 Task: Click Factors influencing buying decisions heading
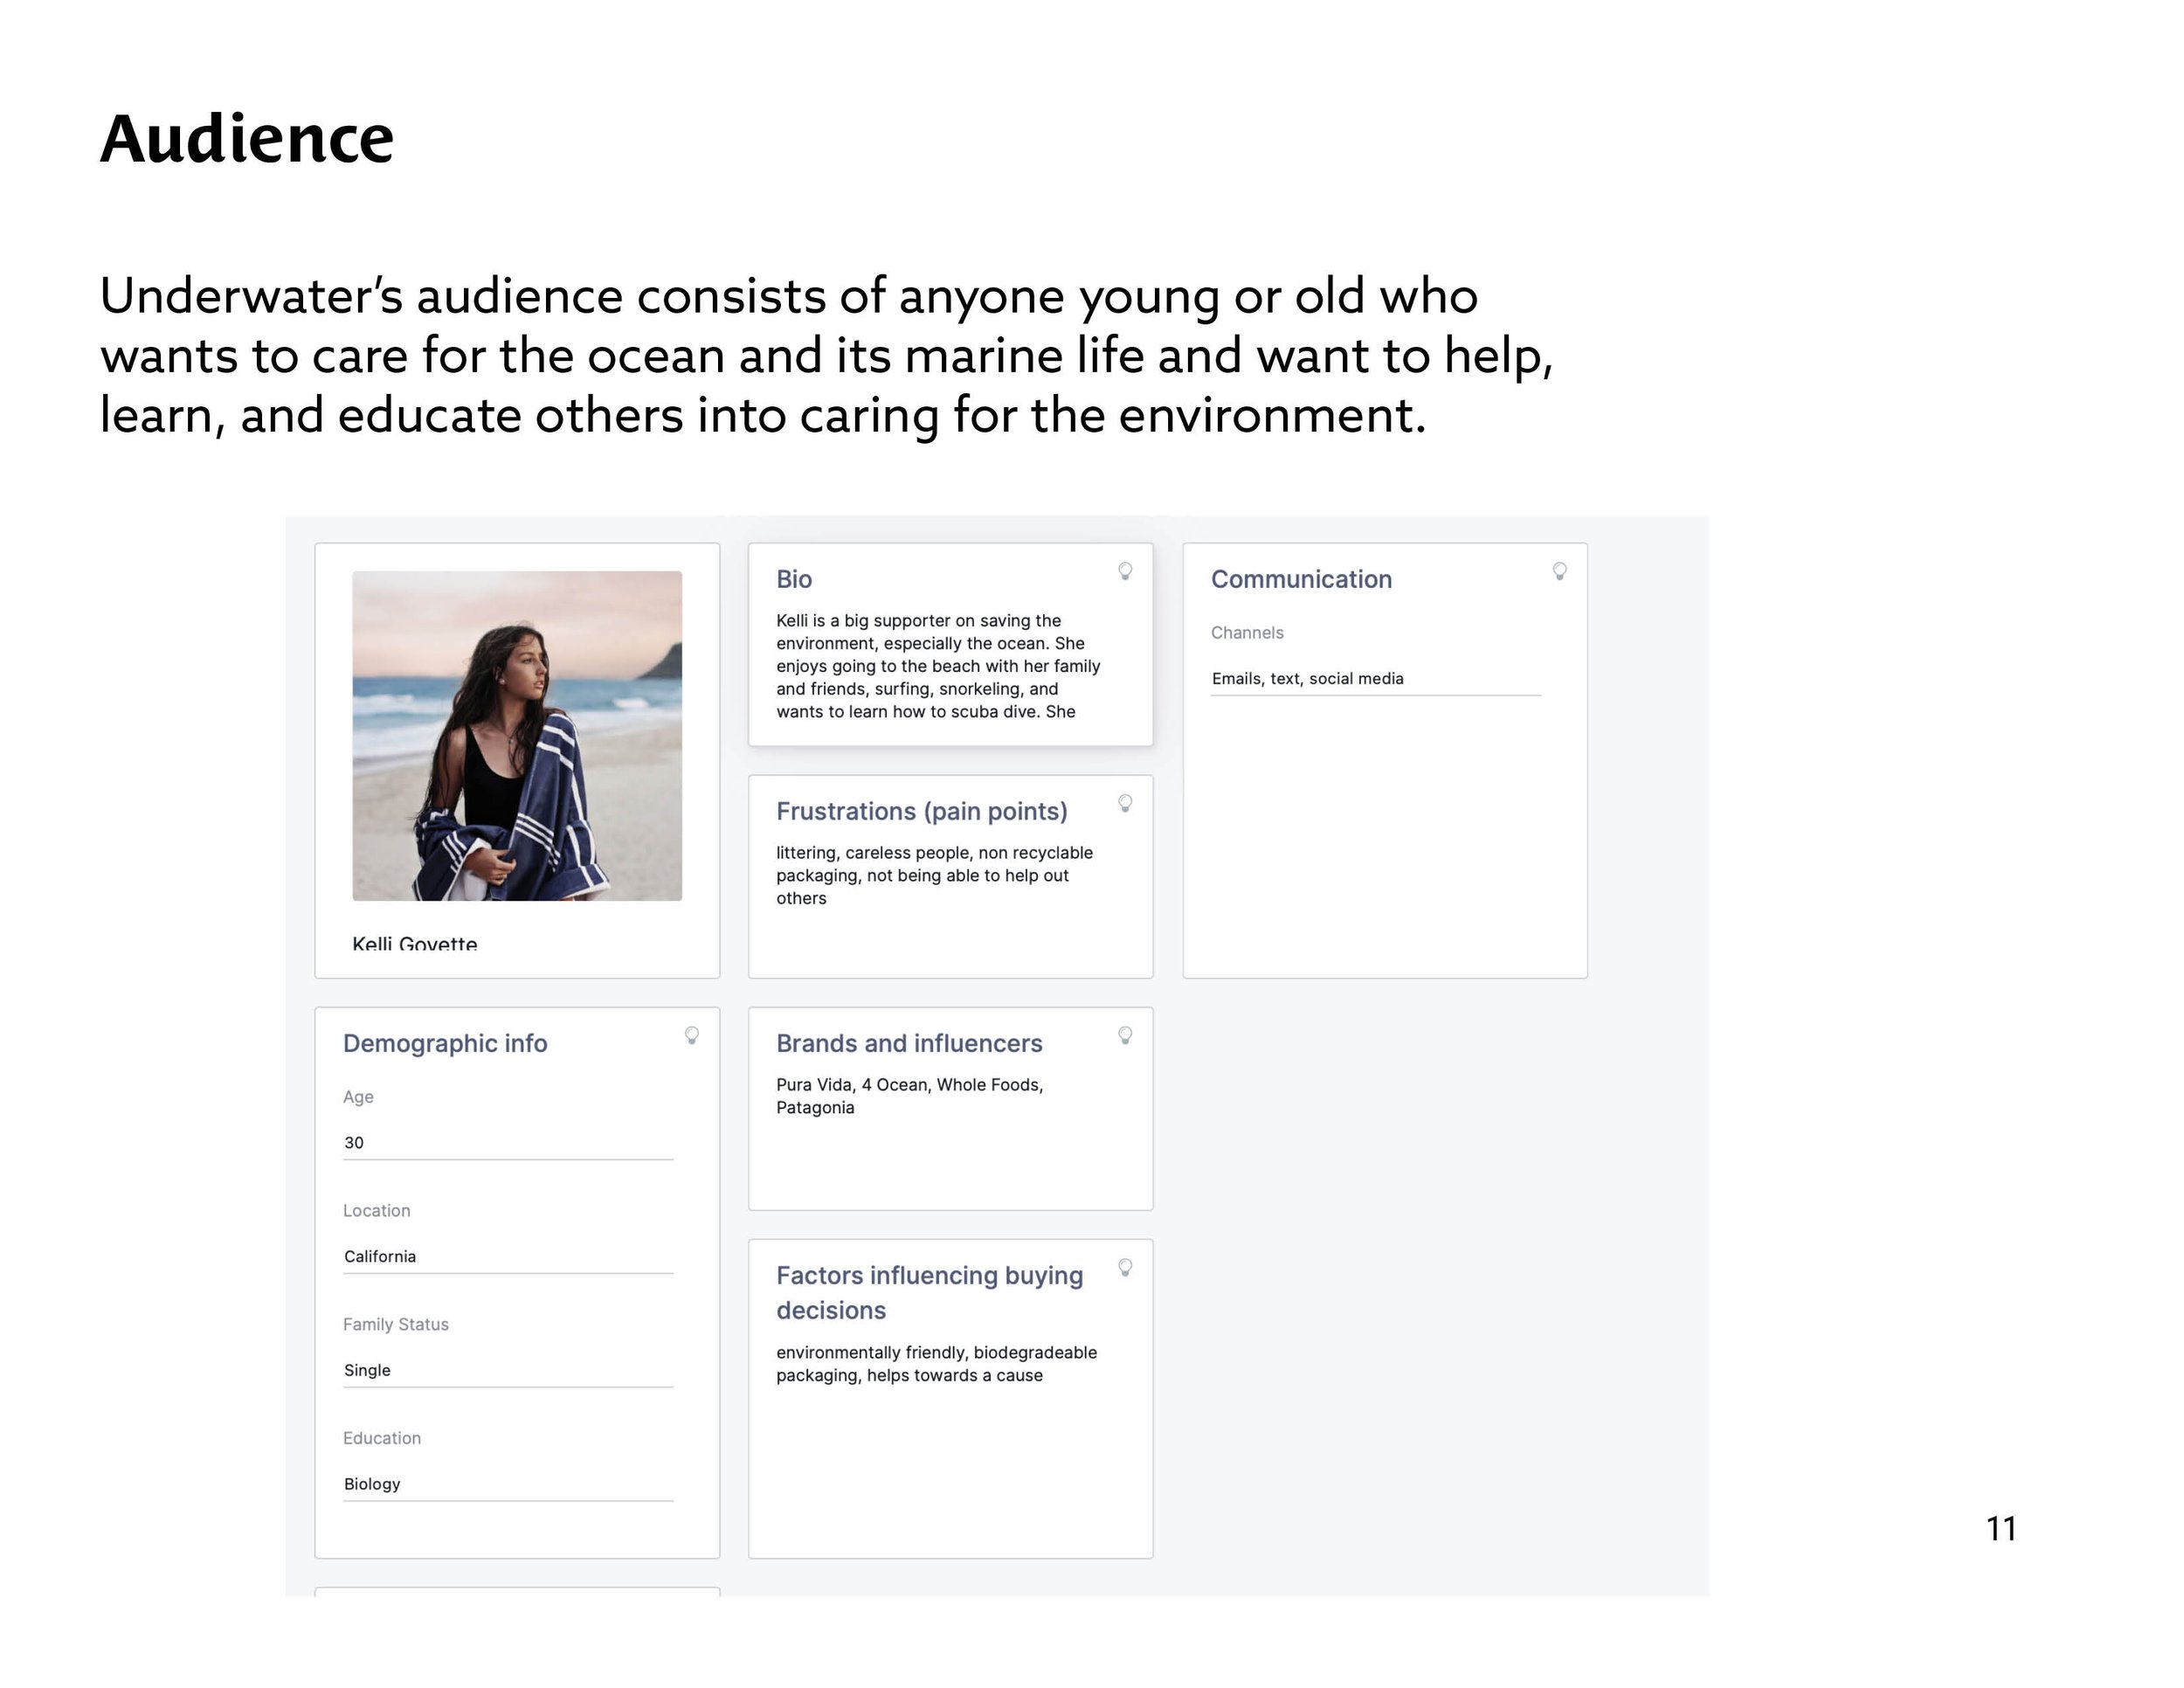click(x=930, y=1292)
